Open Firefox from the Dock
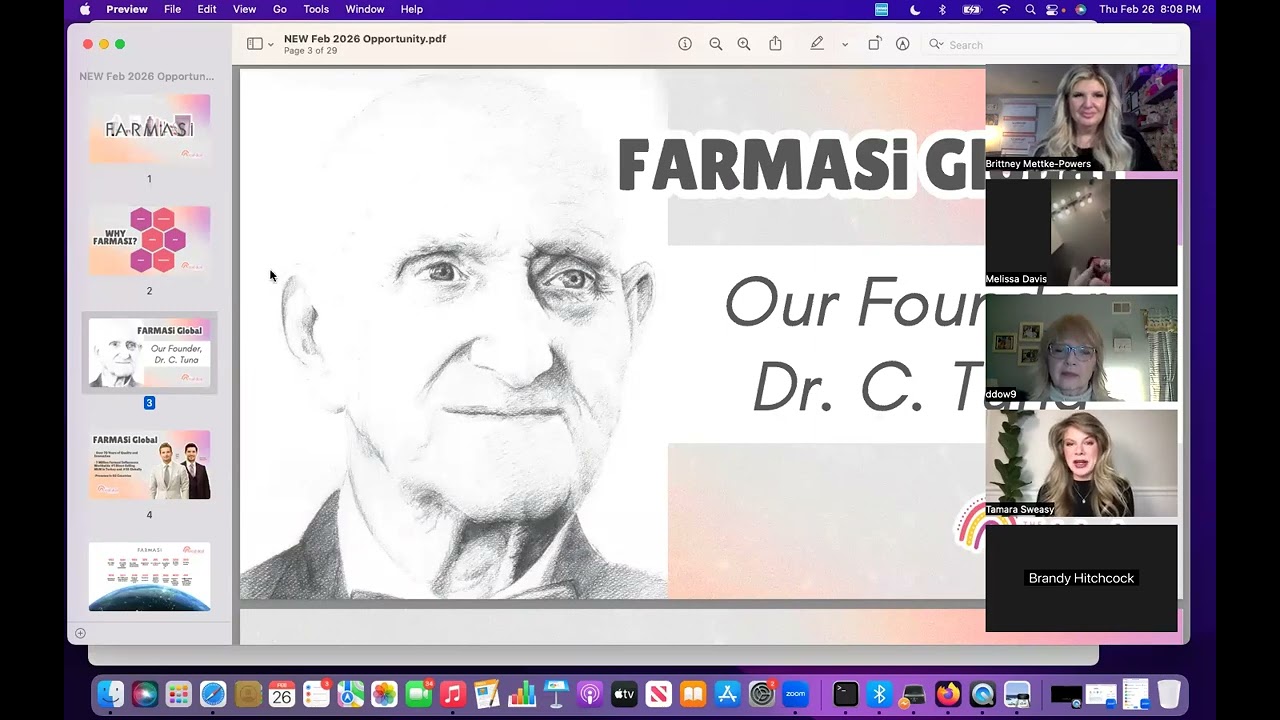Image resolution: width=1280 pixels, height=720 pixels. pos(948,694)
